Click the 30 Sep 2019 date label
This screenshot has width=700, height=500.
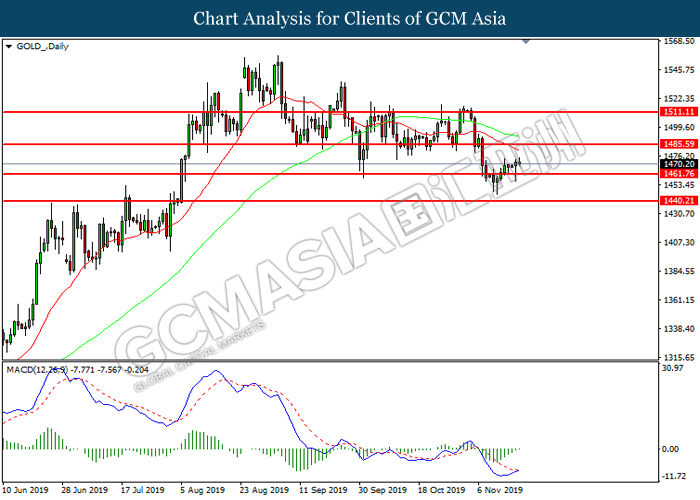tap(383, 490)
